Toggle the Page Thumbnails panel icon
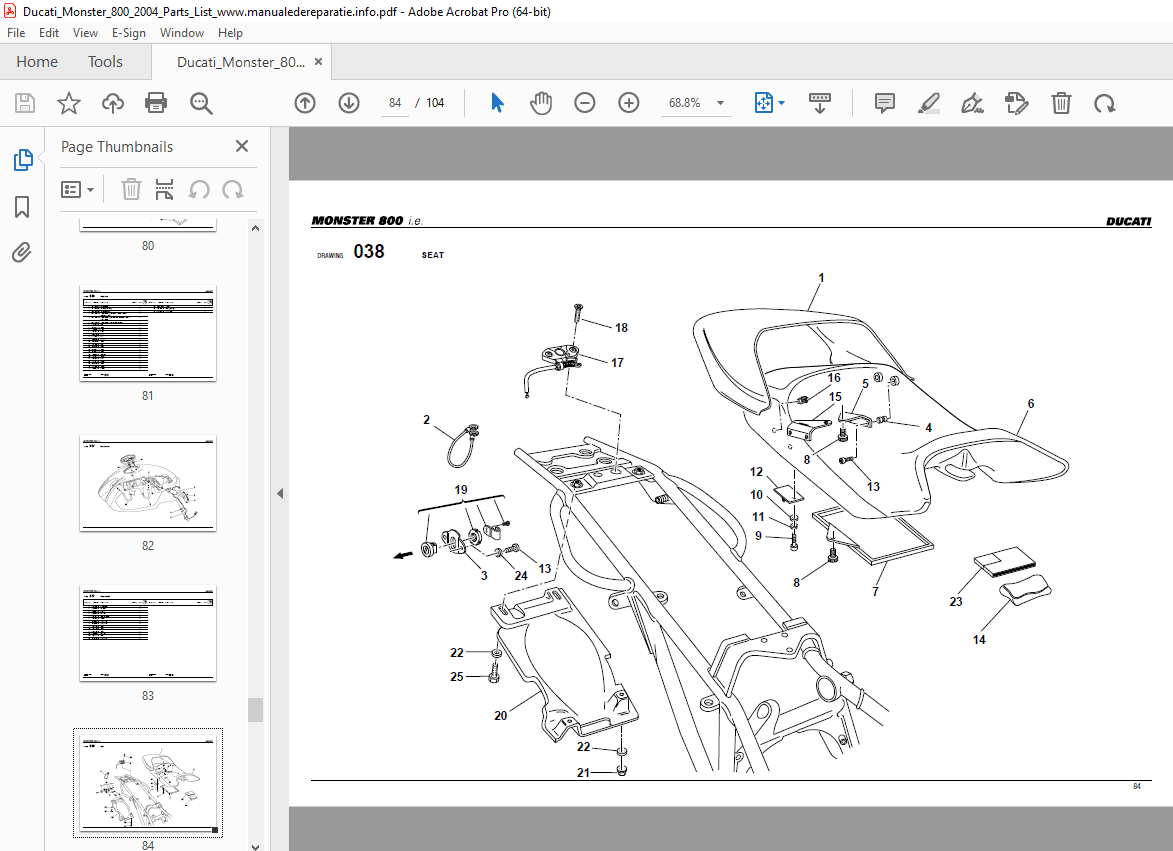Viewport: 1173px width, 851px height. pyautogui.click(x=22, y=160)
